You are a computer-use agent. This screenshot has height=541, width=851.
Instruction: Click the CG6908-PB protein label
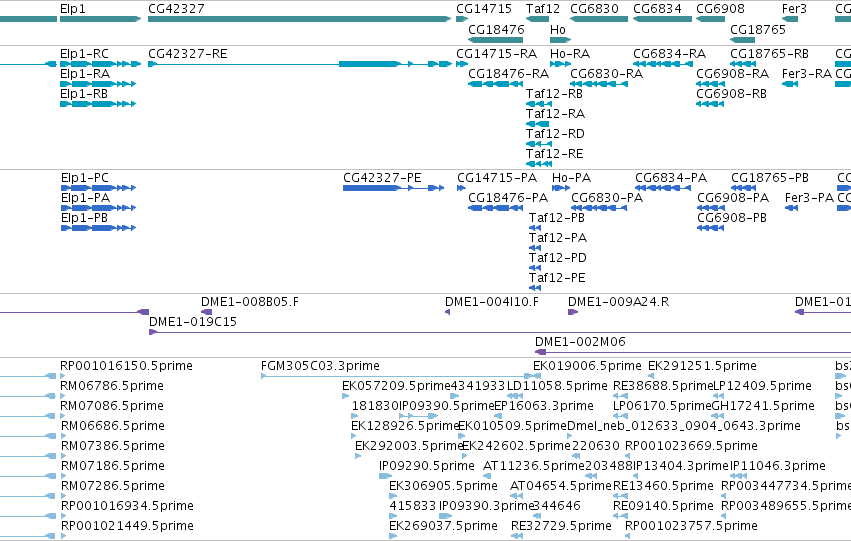point(732,218)
